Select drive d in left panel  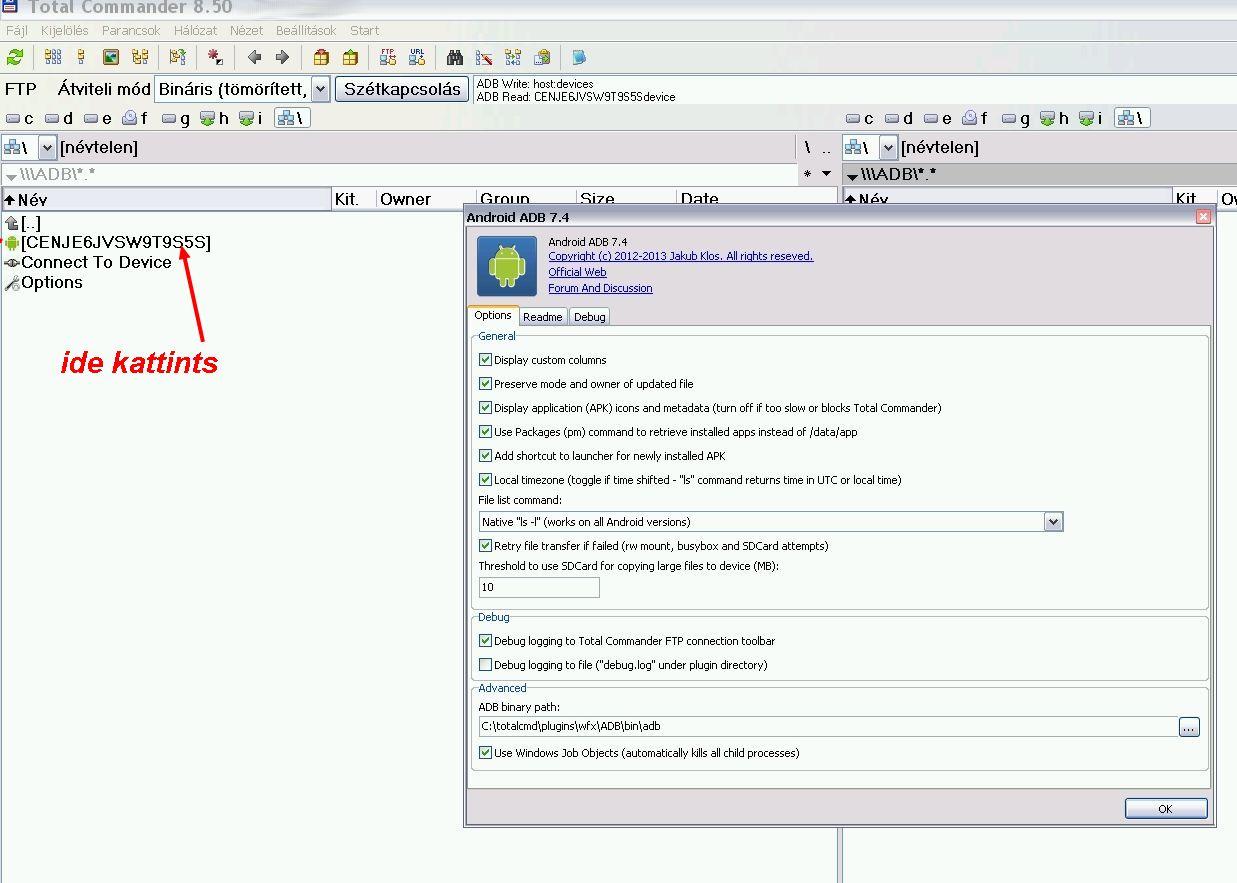point(59,118)
